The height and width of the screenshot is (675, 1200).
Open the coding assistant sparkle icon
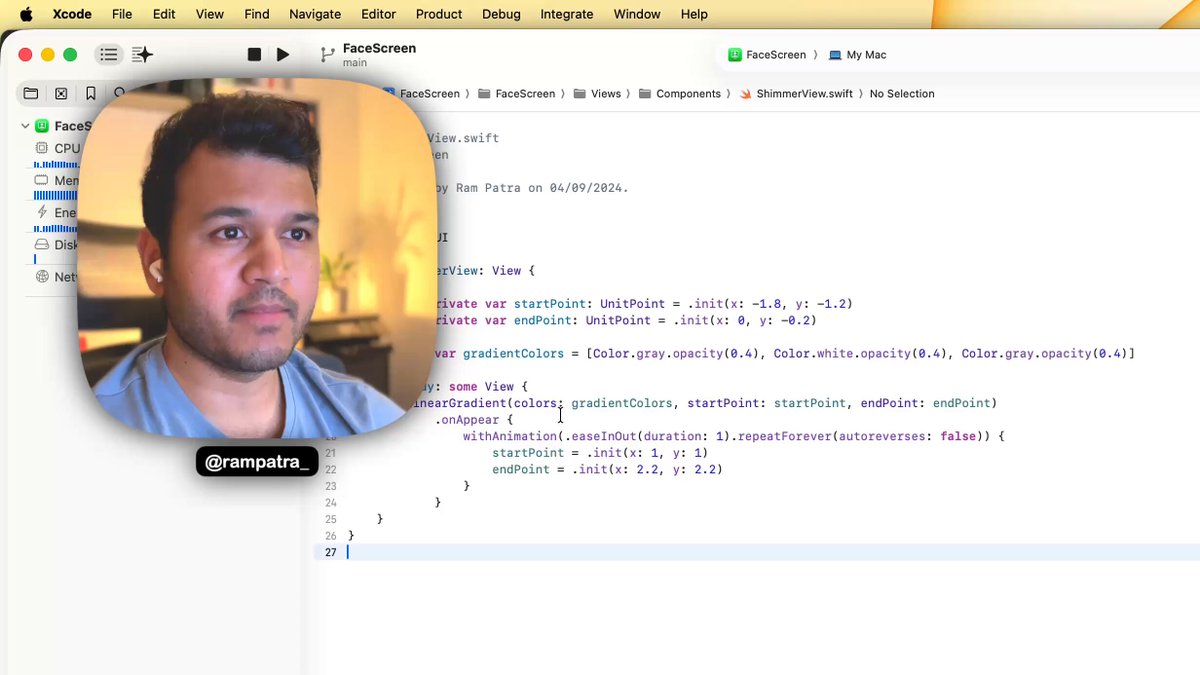[x=142, y=55]
